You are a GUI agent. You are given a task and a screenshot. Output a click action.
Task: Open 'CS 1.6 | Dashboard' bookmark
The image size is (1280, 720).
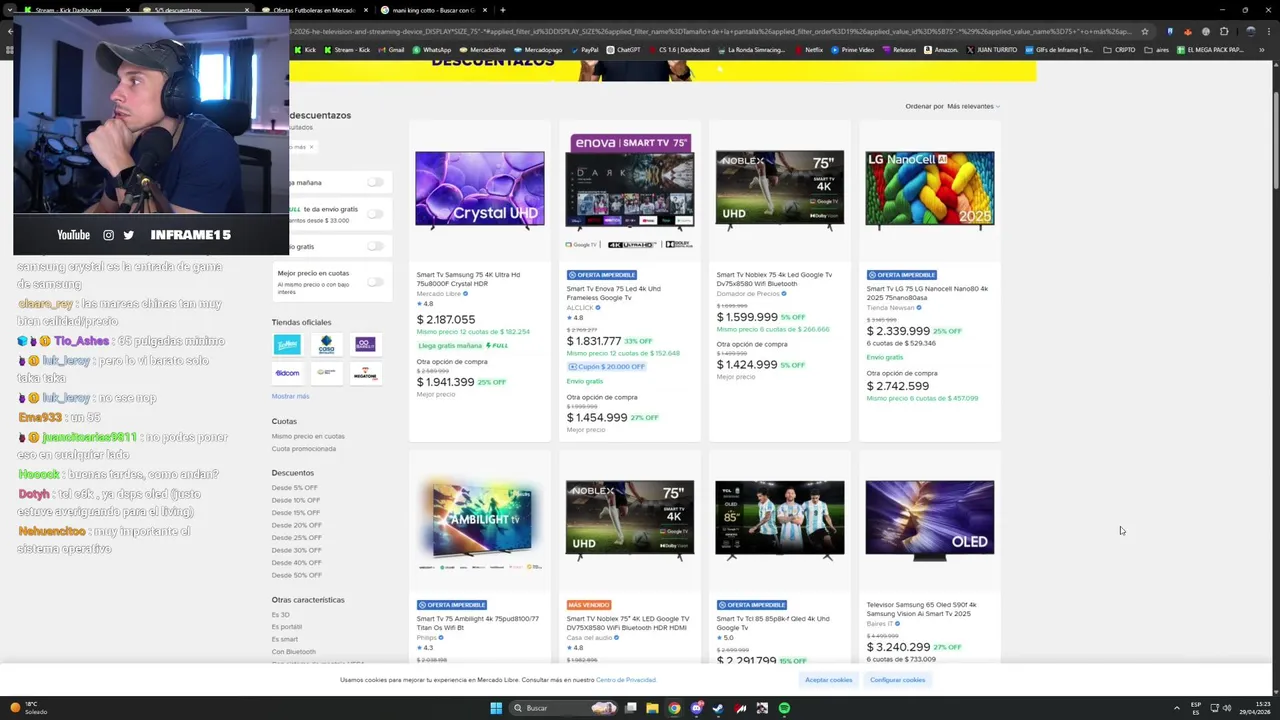680,50
